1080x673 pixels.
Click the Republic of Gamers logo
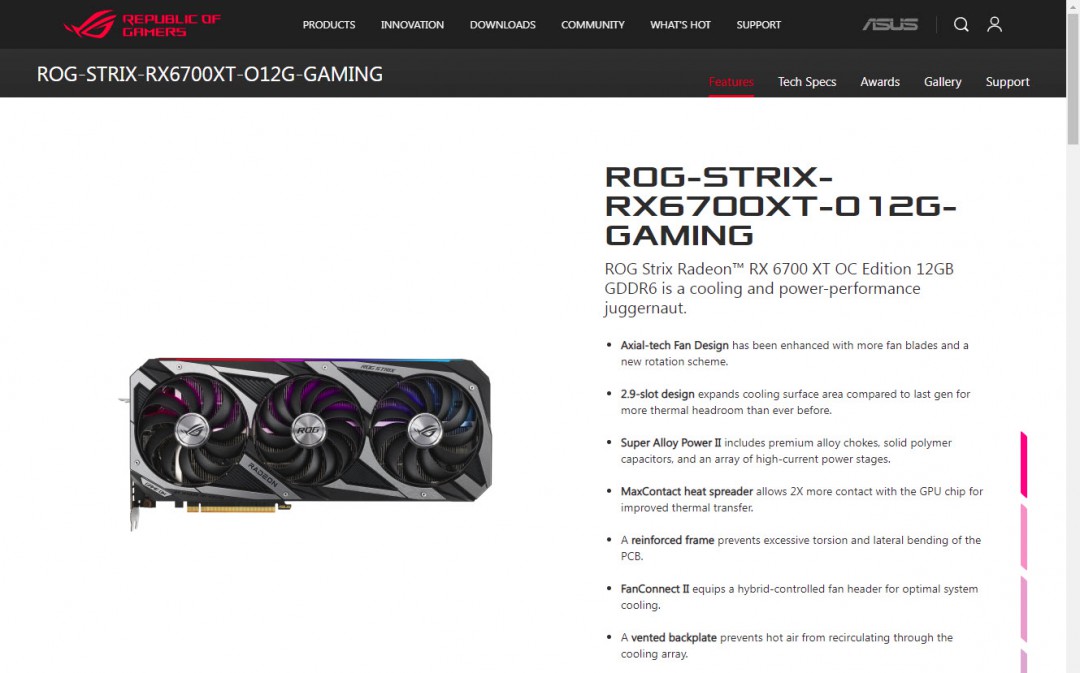tap(143, 24)
